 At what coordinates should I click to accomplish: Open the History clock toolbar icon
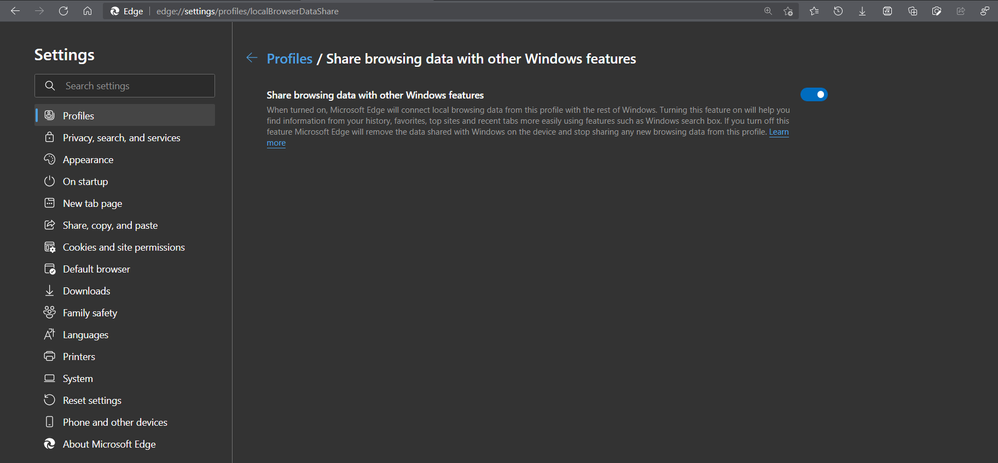coord(838,11)
